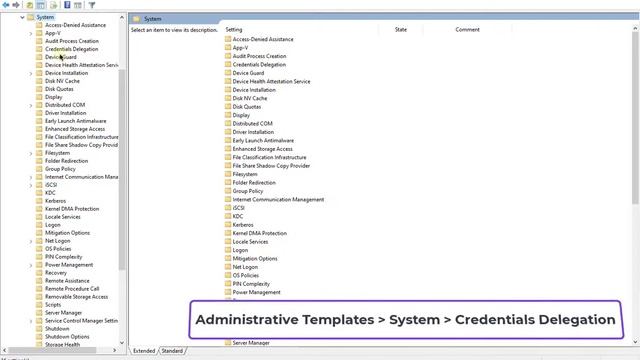Click details pane scrollbar up arrow

tap(635, 28)
